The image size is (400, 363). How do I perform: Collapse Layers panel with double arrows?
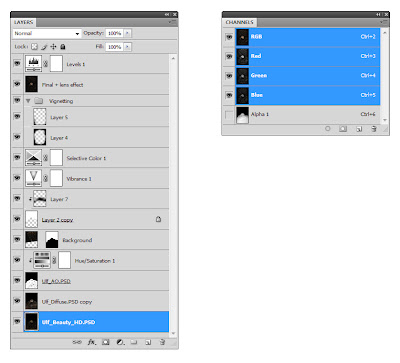tap(167, 15)
